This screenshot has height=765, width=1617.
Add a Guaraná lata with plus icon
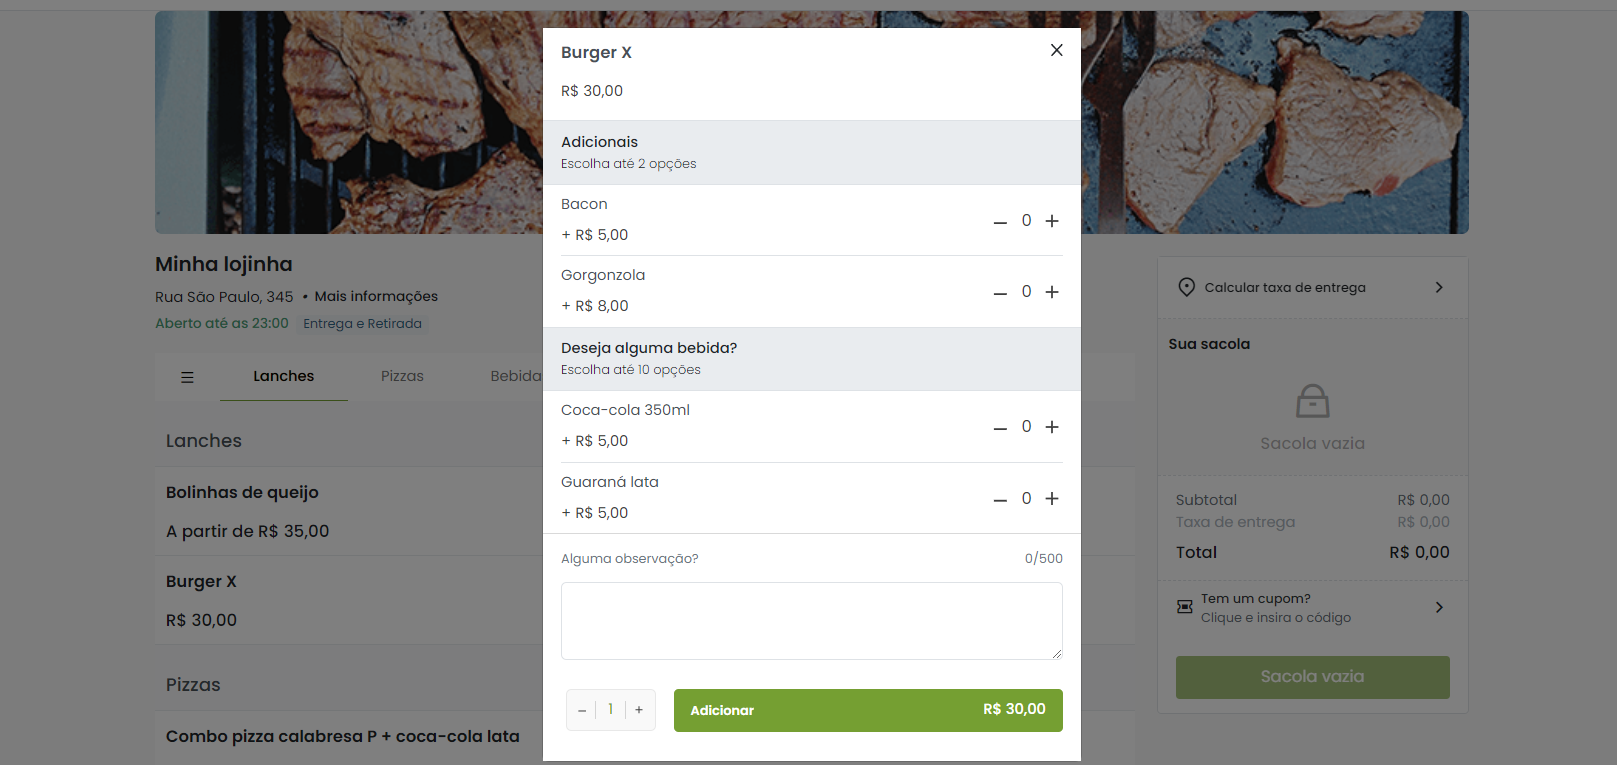[1052, 499]
